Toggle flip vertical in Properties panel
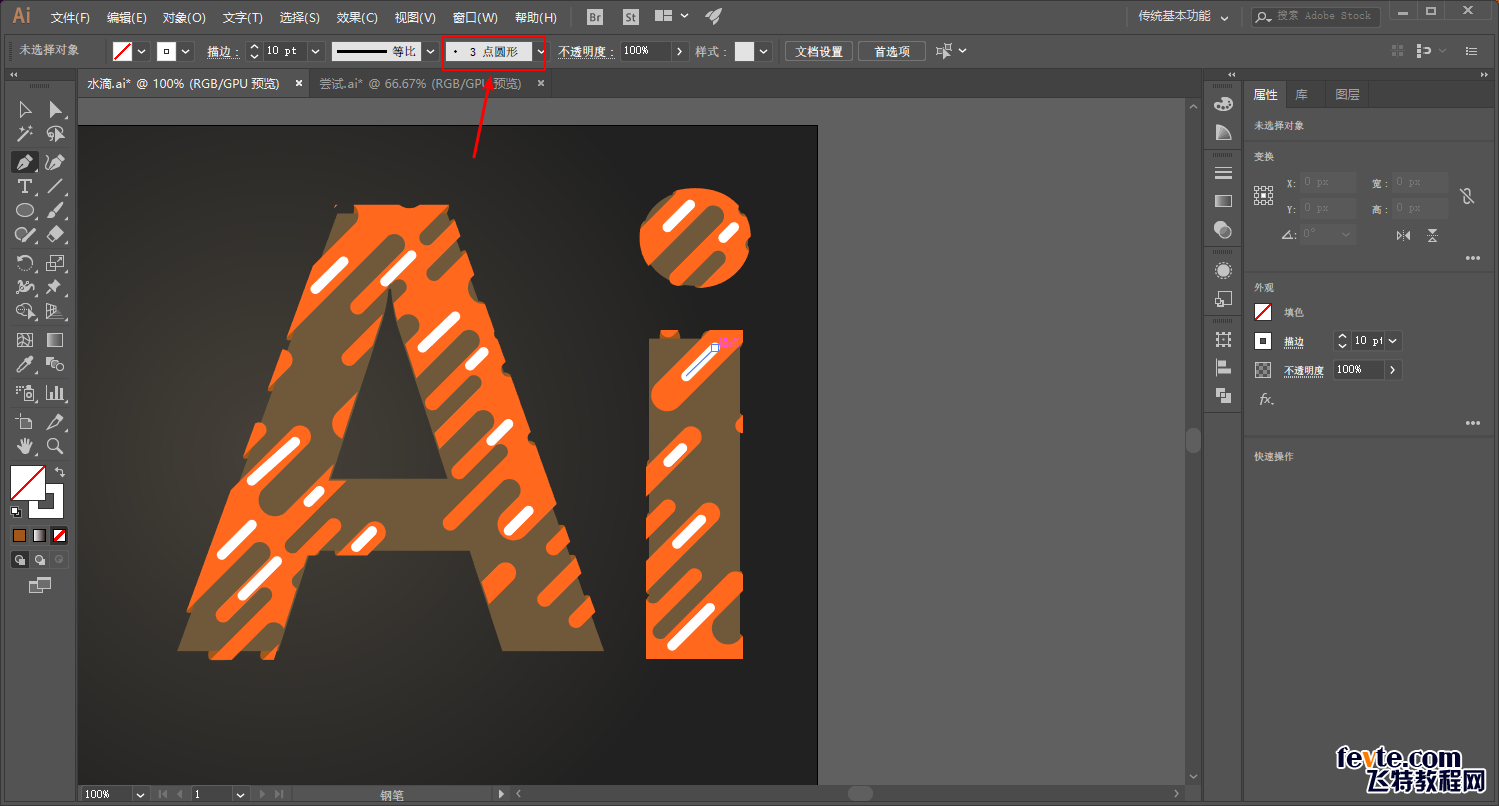 pos(1433,235)
